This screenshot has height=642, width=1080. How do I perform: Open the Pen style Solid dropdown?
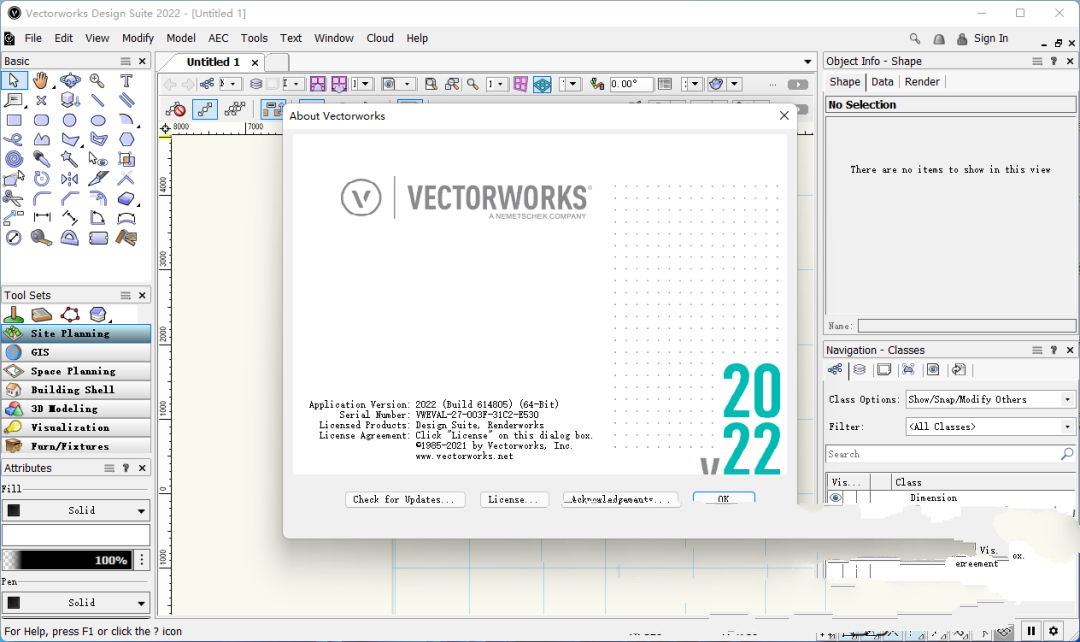(76, 603)
